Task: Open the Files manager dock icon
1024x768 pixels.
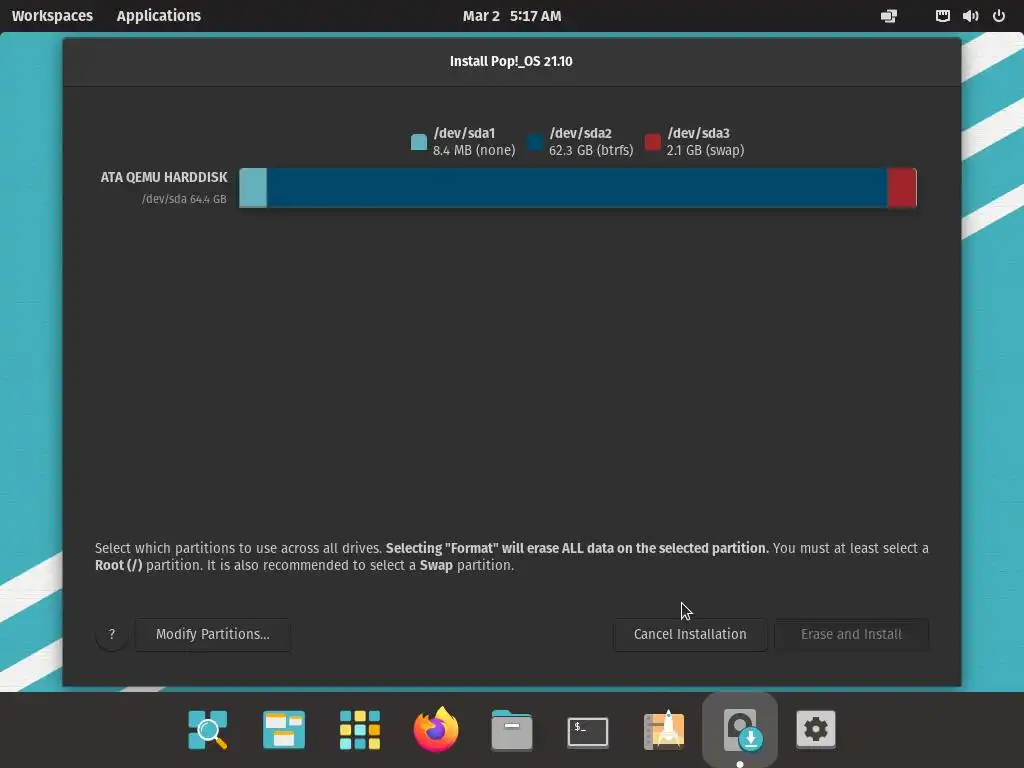Action: pyautogui.click(x=512, y=729)
